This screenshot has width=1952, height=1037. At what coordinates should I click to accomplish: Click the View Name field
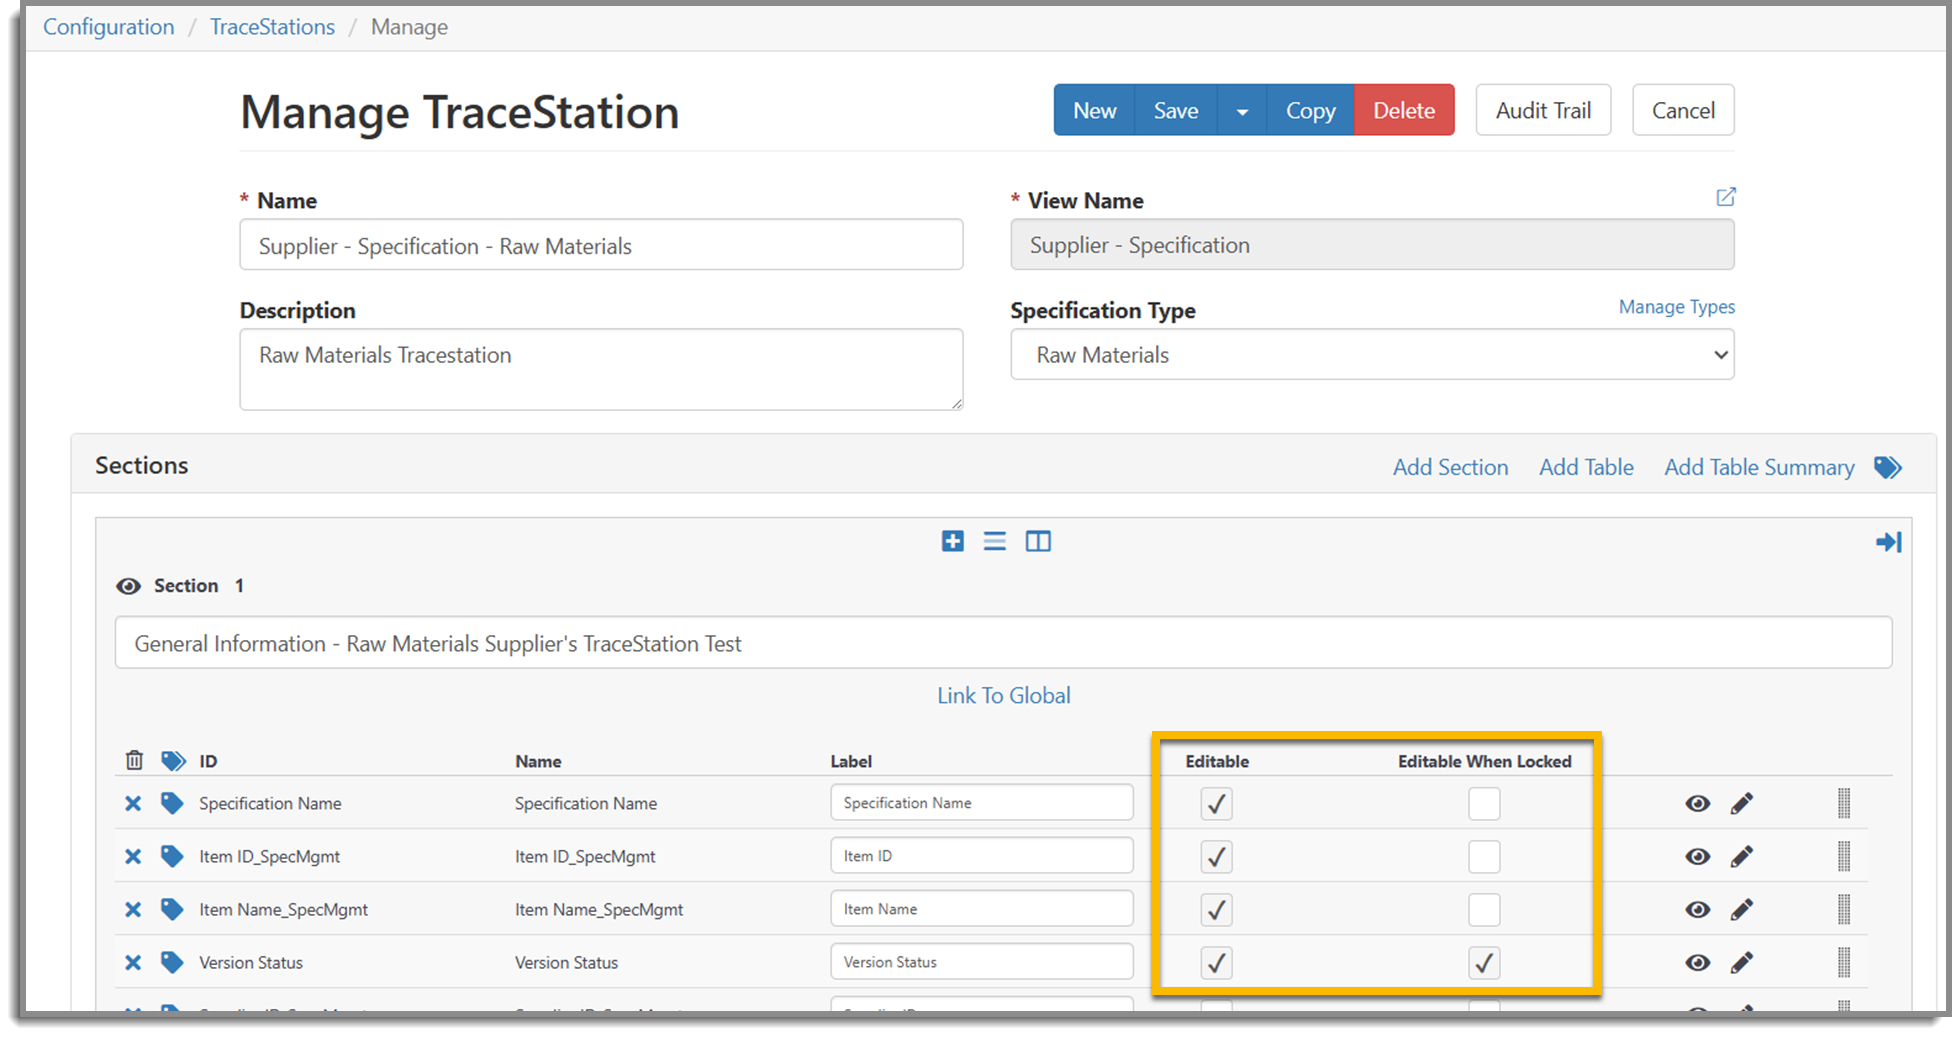pos(1372,245)
